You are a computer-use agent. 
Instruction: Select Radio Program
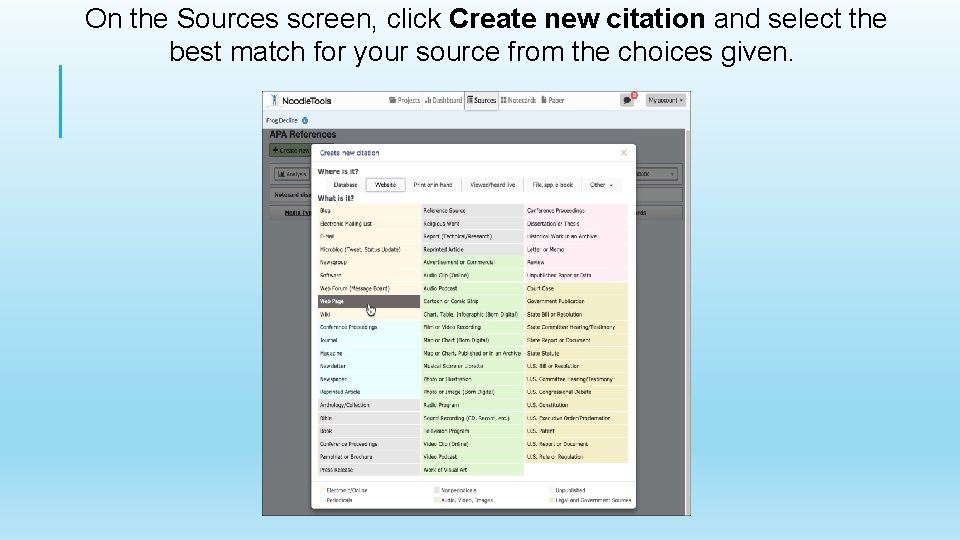(x=472, y=405)
